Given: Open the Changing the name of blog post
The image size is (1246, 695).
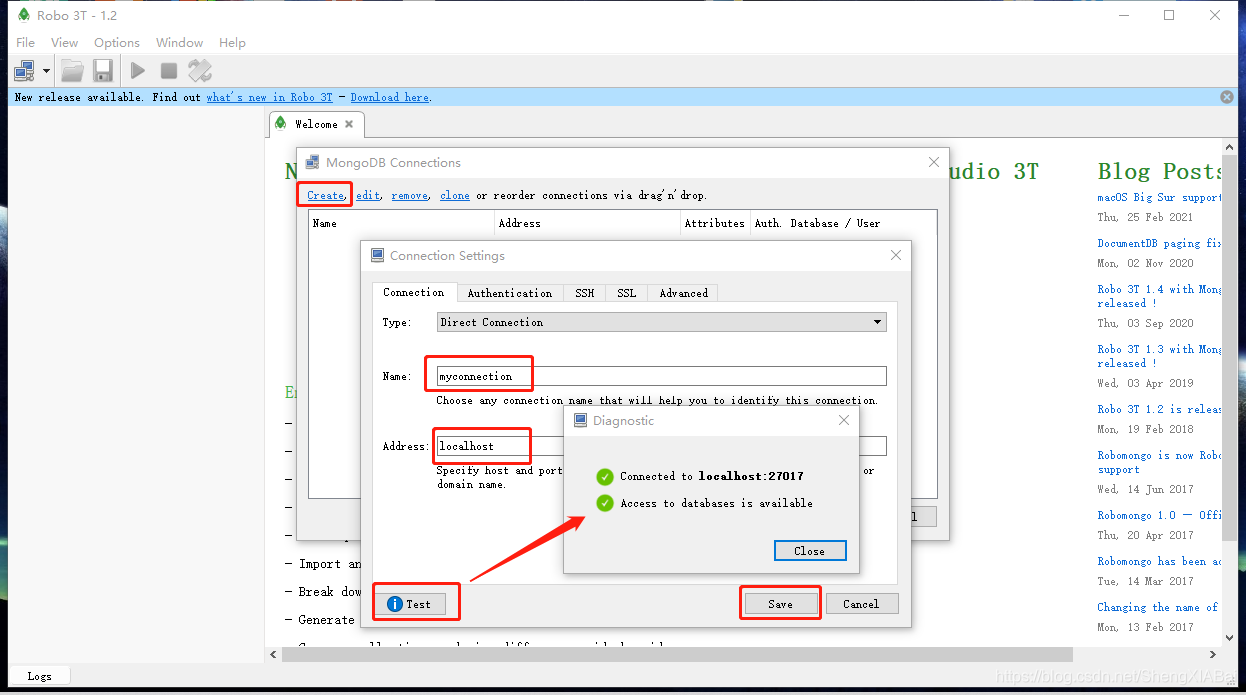Looking at the screenshot, I should [1158, 607].
